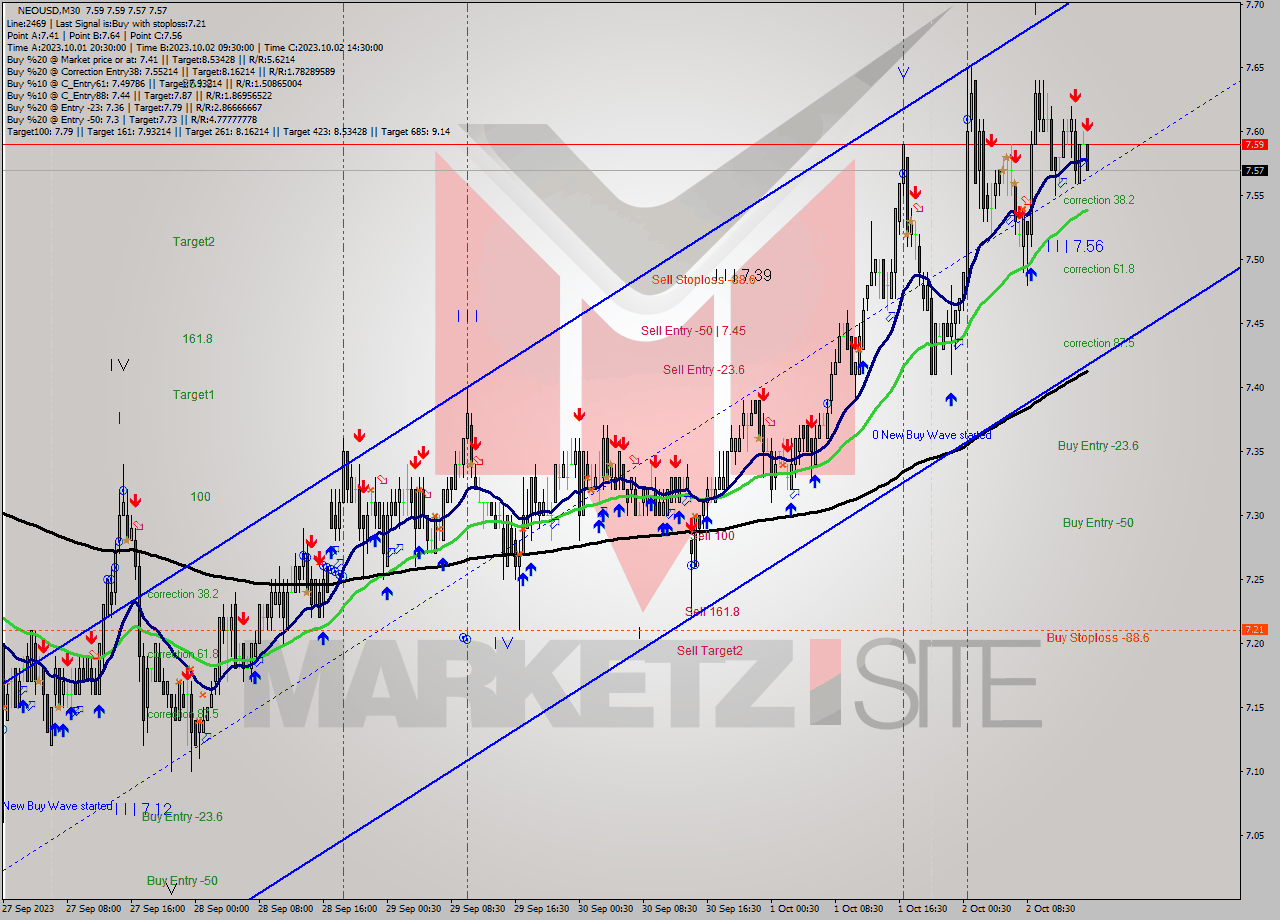
Task: Select the 'Sell Entry -23.6' label
Action: 704,370
